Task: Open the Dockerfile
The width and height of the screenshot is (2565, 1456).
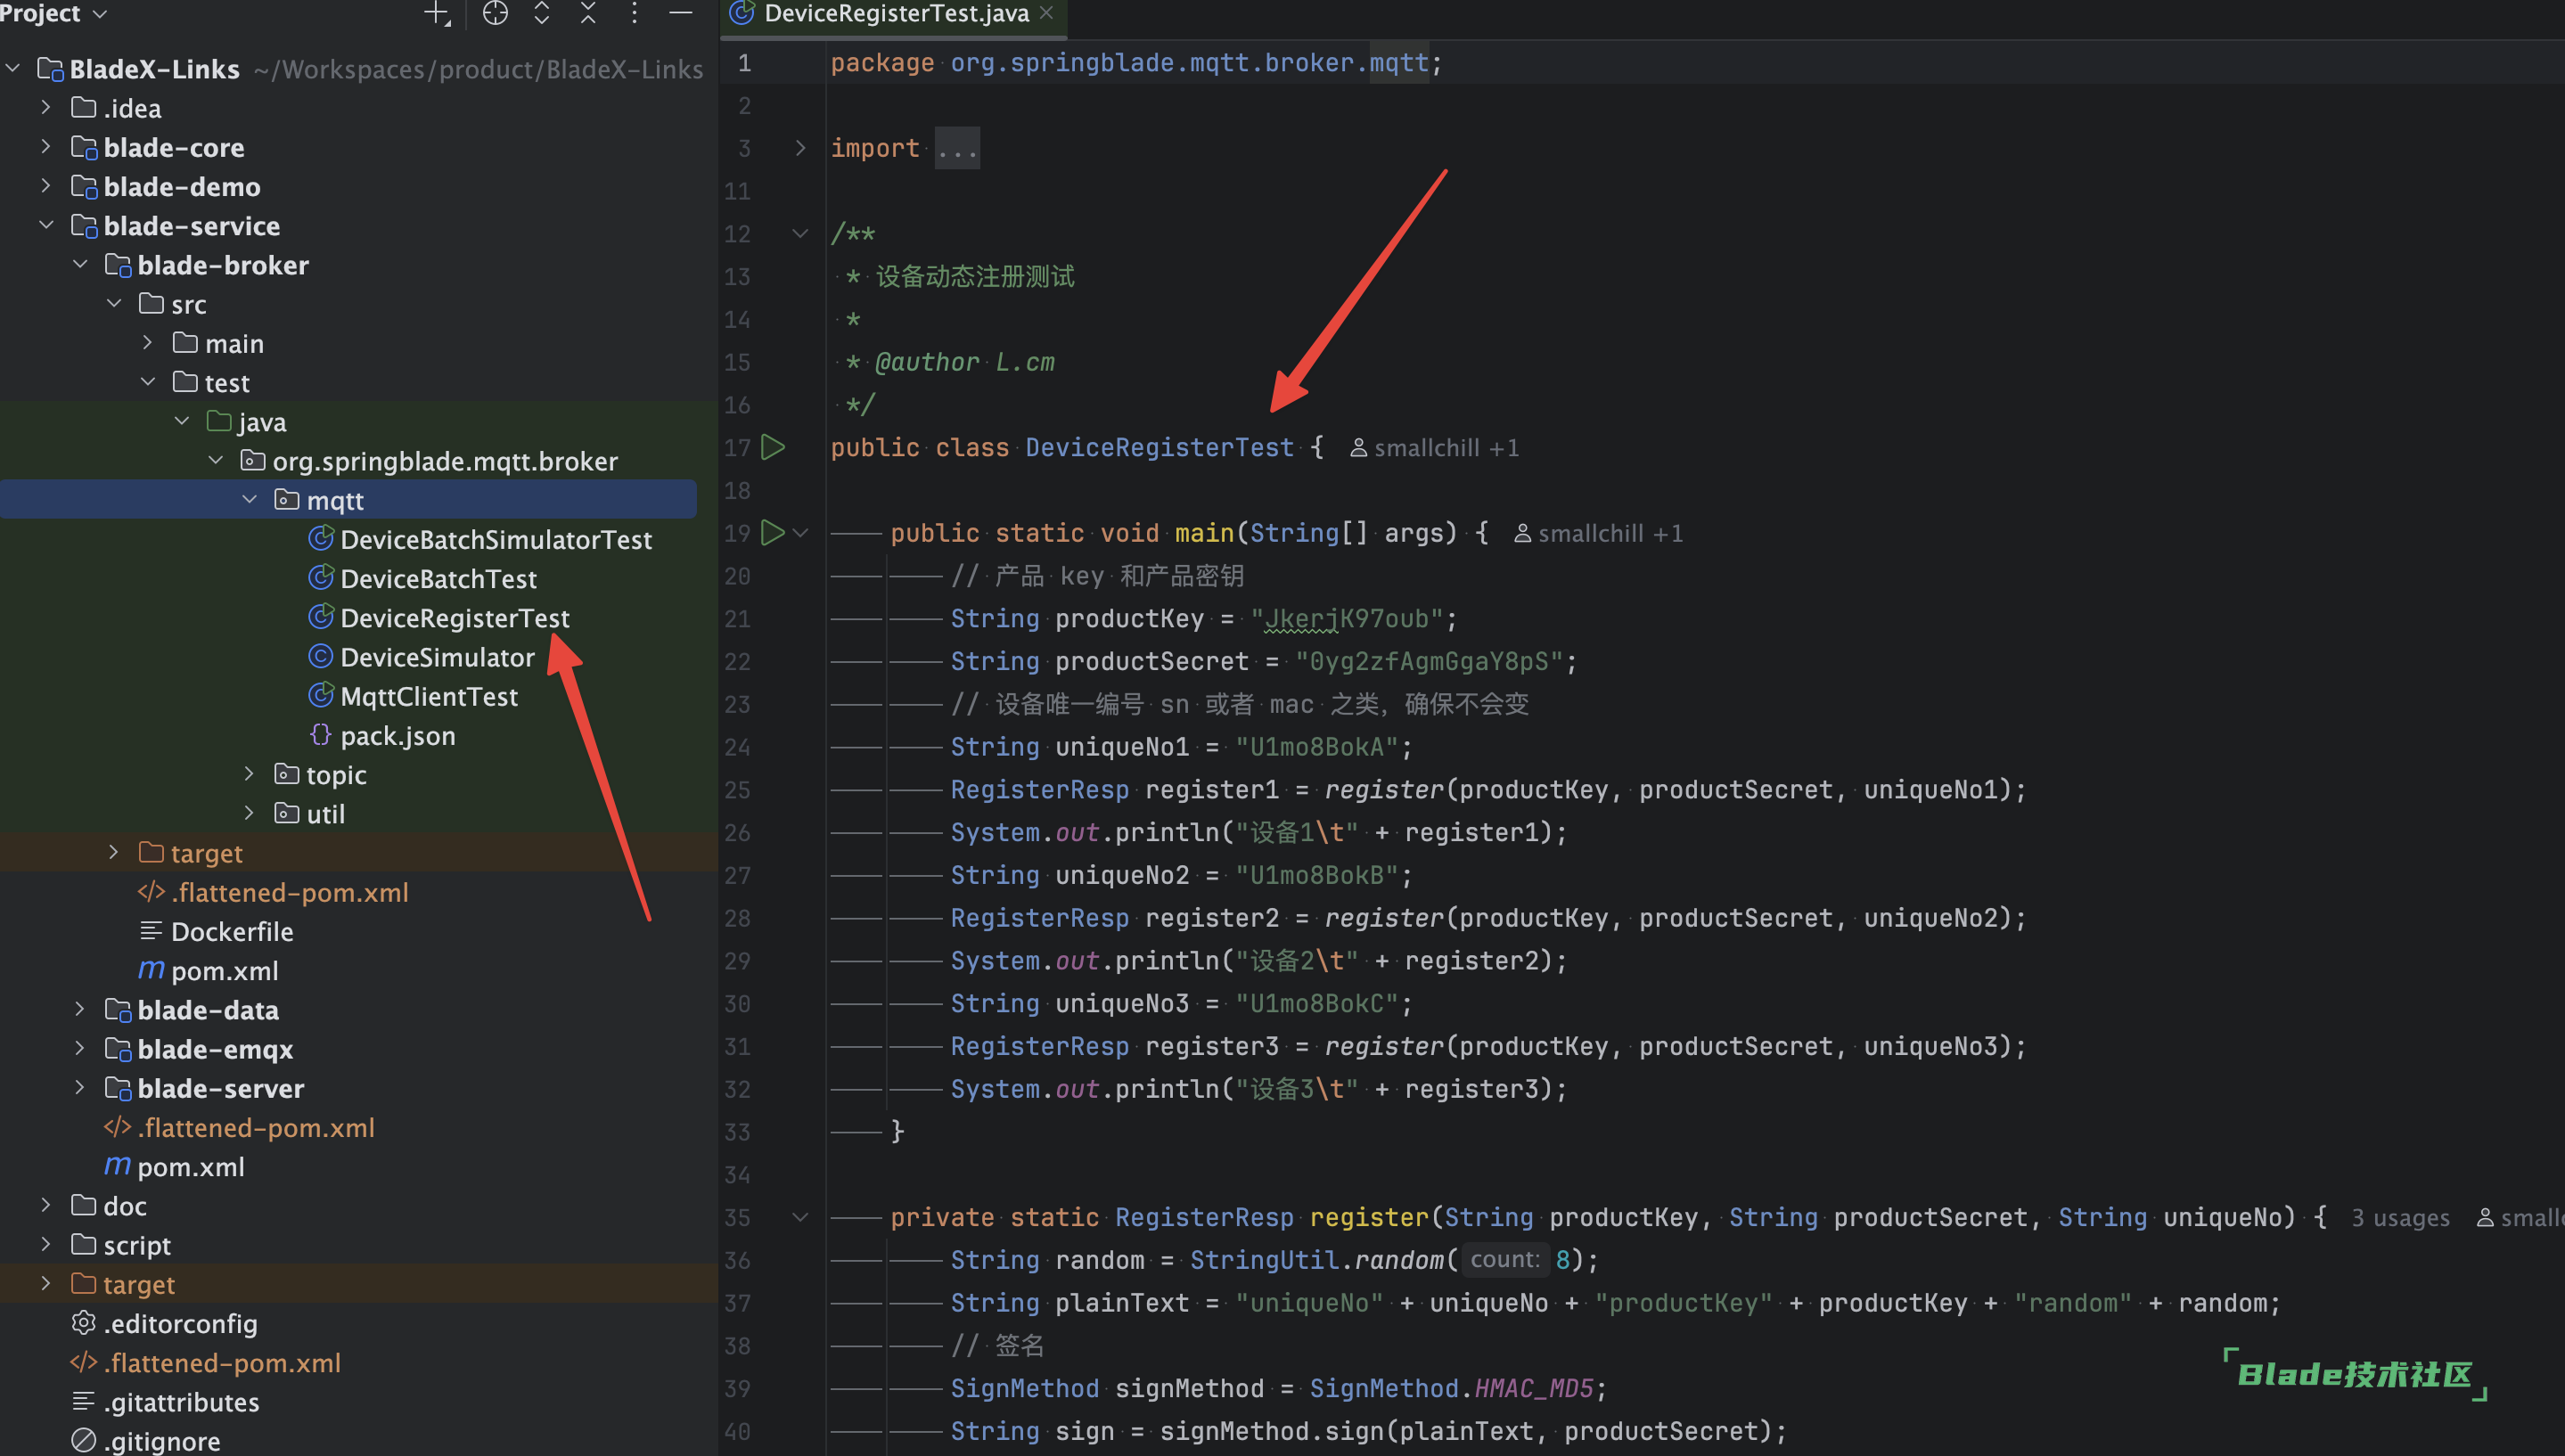Action: pos(232,931)
